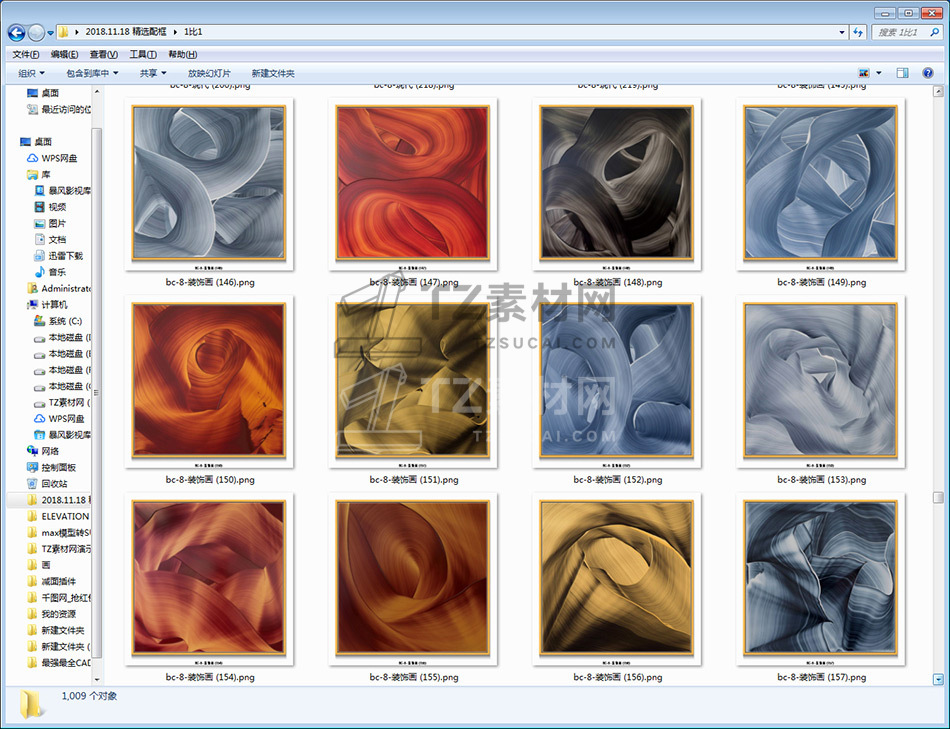The height and width of the screenshot is (729, 950).
Task: Select thumbnail bc-8-装饰画 (147).png
Action: point(413,183)
